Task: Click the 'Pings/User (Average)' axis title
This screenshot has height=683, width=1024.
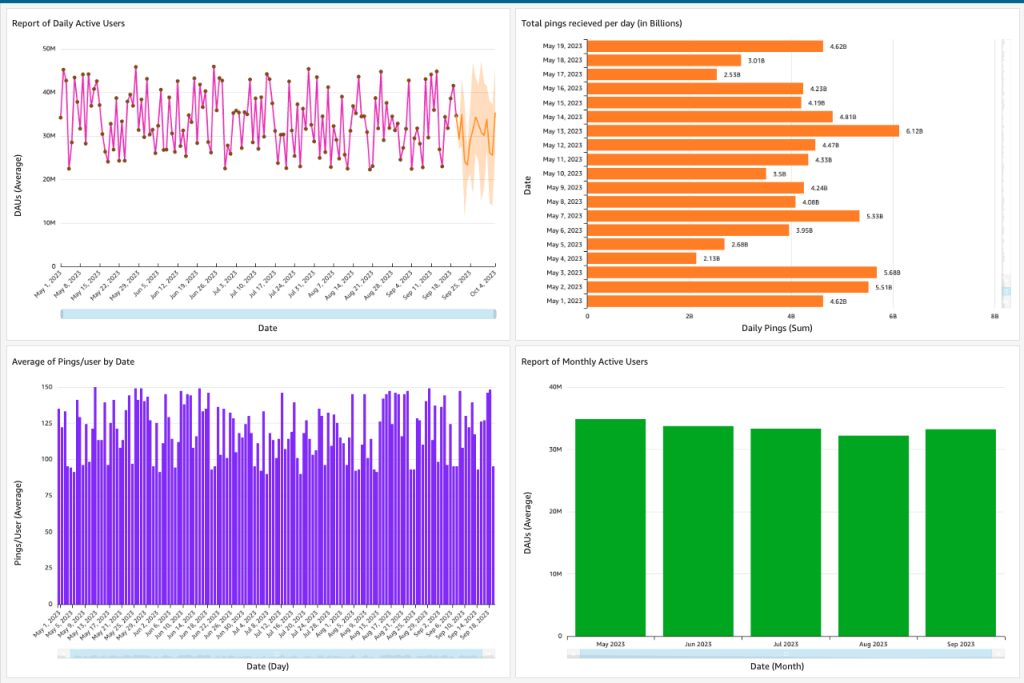Action: tap(18, 523)
